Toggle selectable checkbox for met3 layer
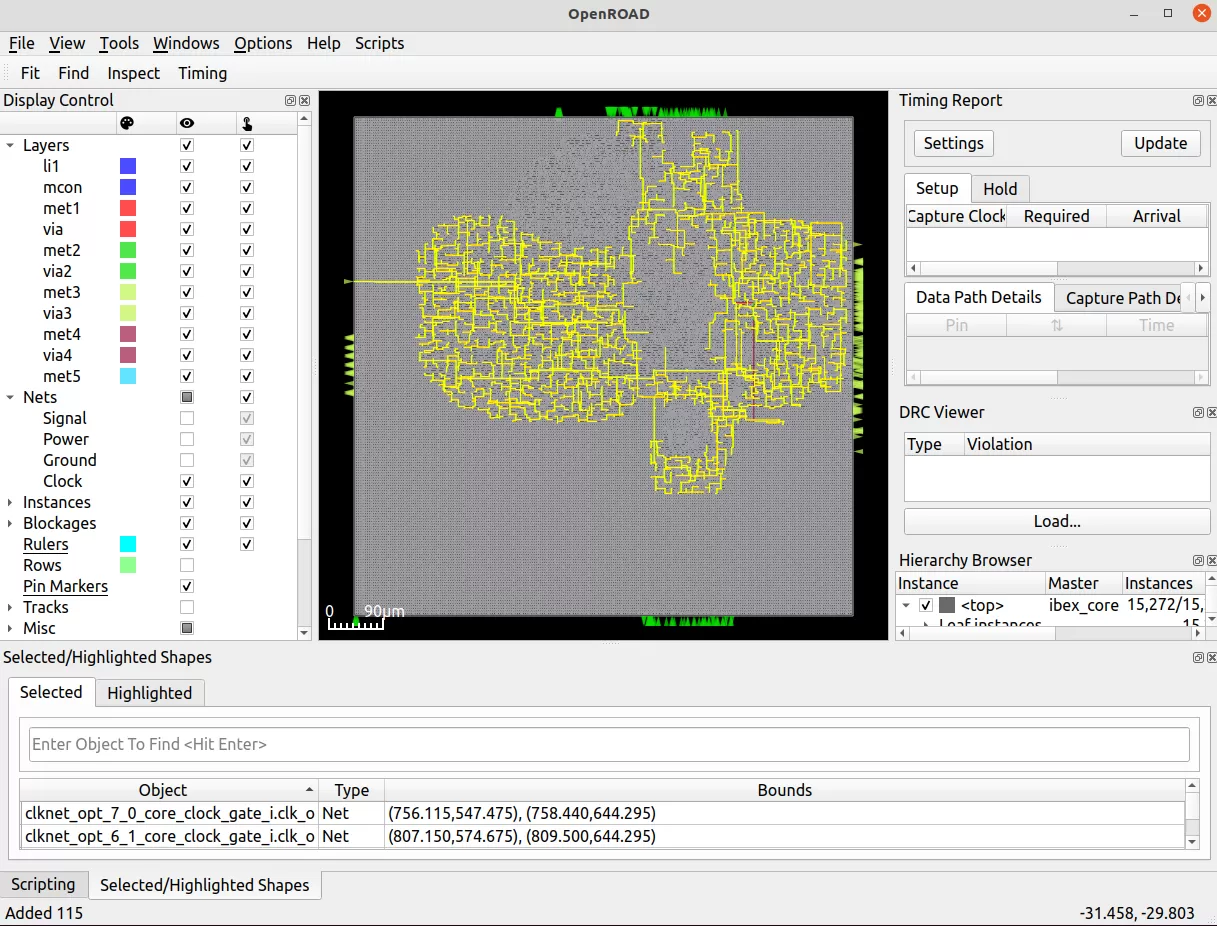1217x926 pixels. [x=247, y=292]
